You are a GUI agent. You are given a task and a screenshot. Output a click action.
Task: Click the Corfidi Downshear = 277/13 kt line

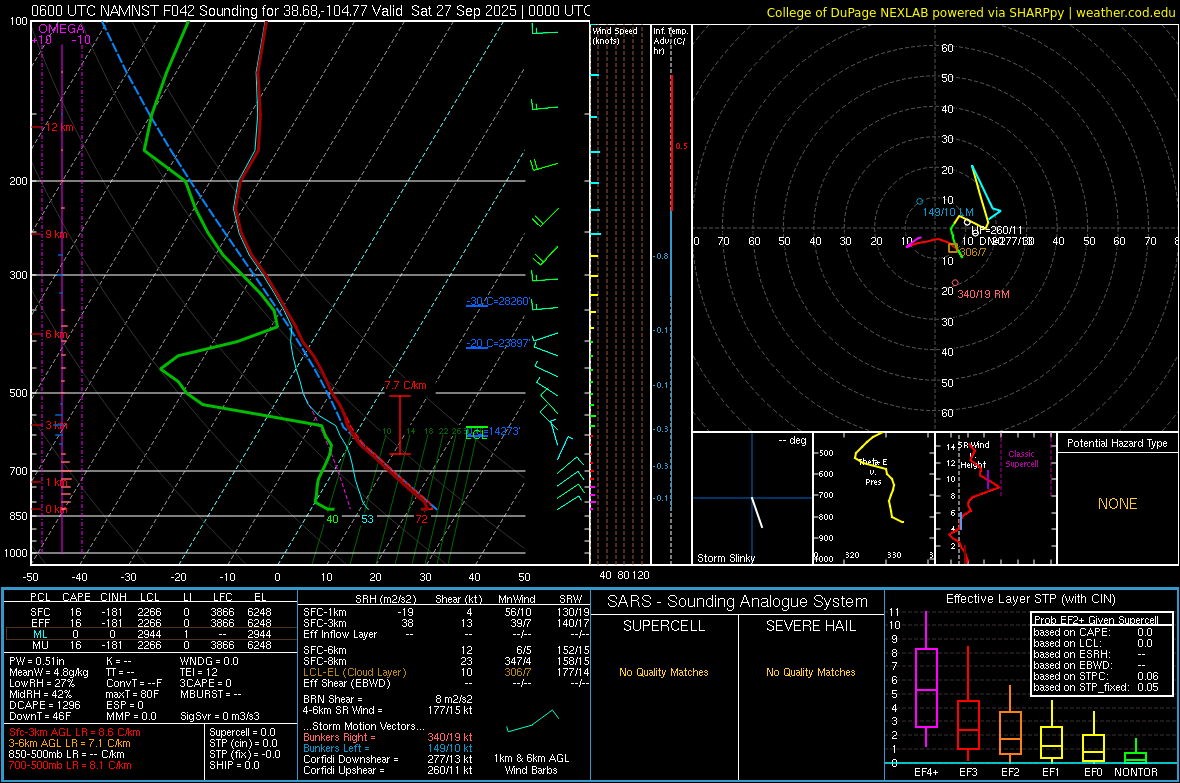pos(388,760)
